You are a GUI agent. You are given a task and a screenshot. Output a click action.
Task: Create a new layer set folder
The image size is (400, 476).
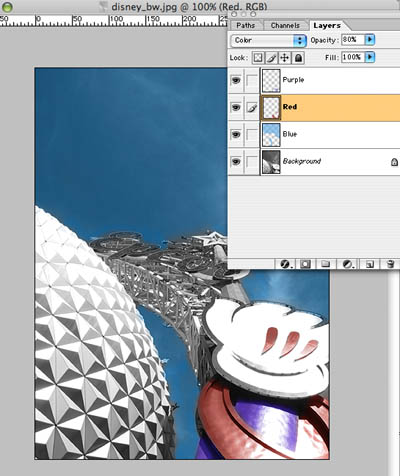(x=325, y=264)
